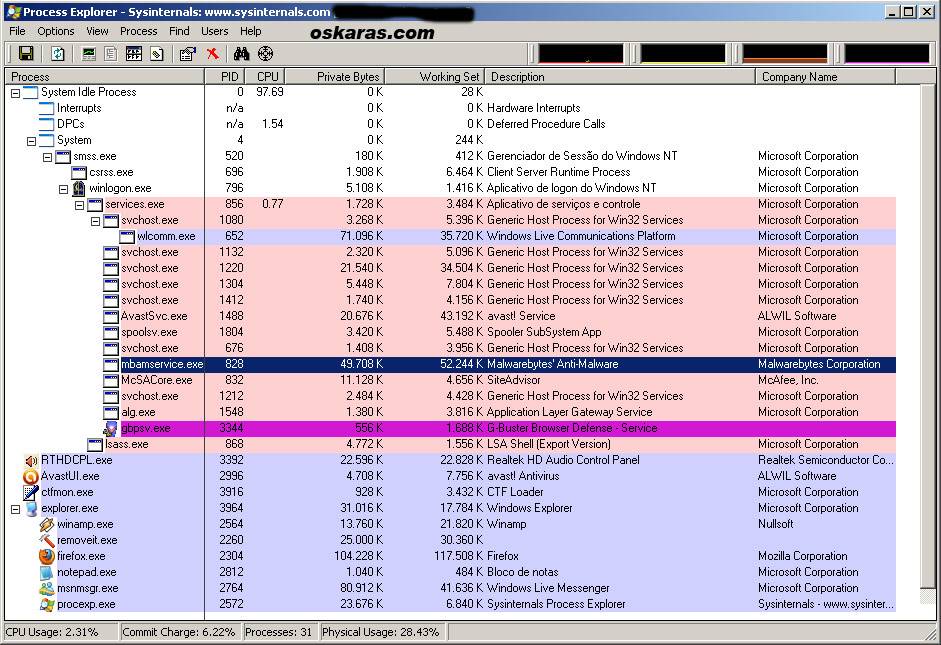
Task: Open the Options menu
Action: pyautogui.click(x=56, y=31)
